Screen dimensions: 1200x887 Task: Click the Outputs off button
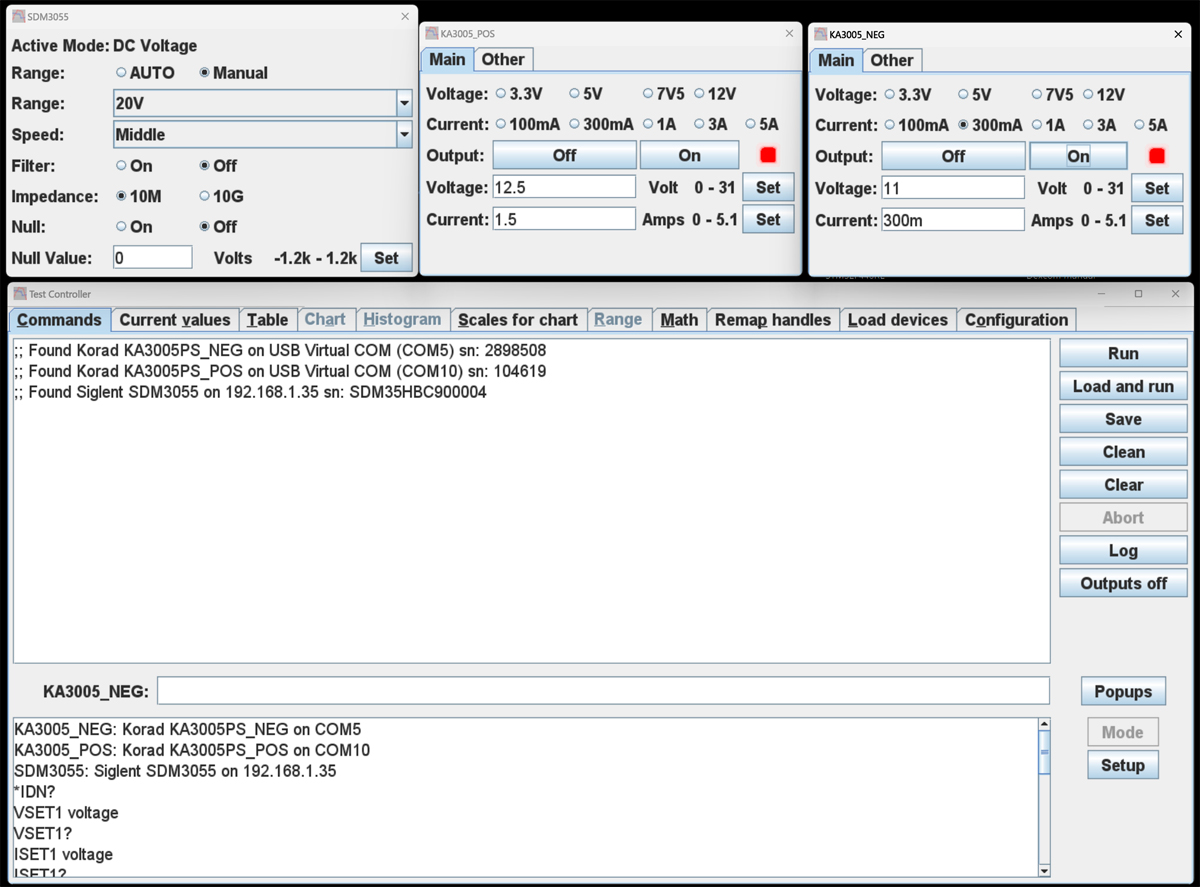coord(1123,584)
